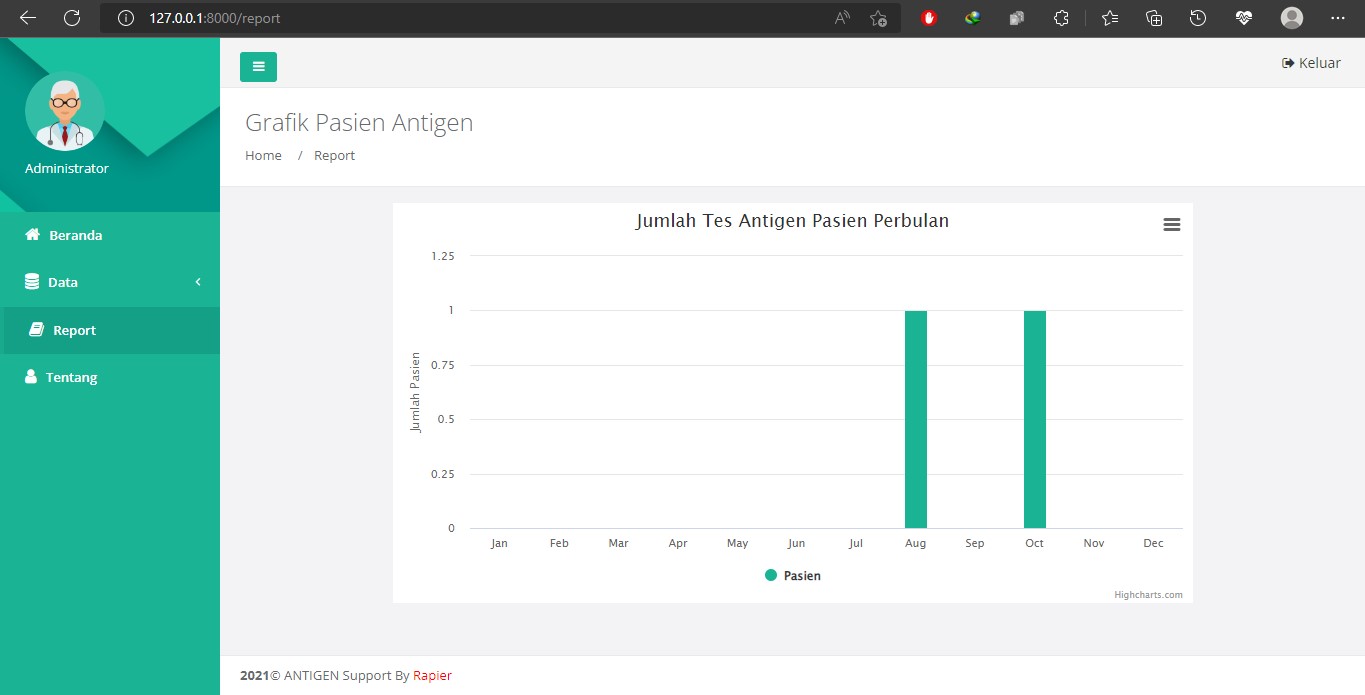Expand the Data menu chevron
1365x695 pixels.
click(x=198, y=282)
